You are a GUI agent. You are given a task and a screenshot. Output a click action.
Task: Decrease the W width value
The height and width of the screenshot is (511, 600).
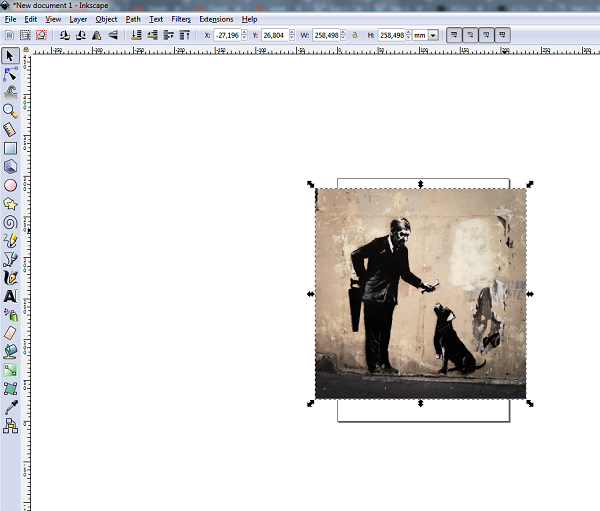click(x=343, y=38)
